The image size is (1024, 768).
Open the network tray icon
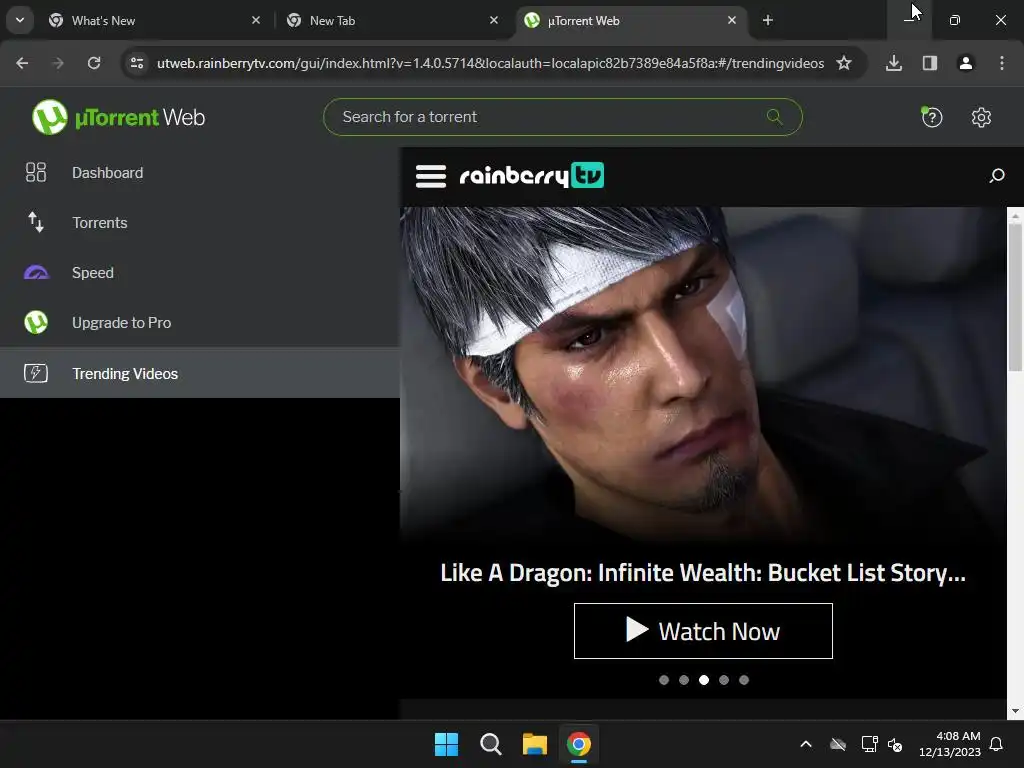click(x=869, y=744)
